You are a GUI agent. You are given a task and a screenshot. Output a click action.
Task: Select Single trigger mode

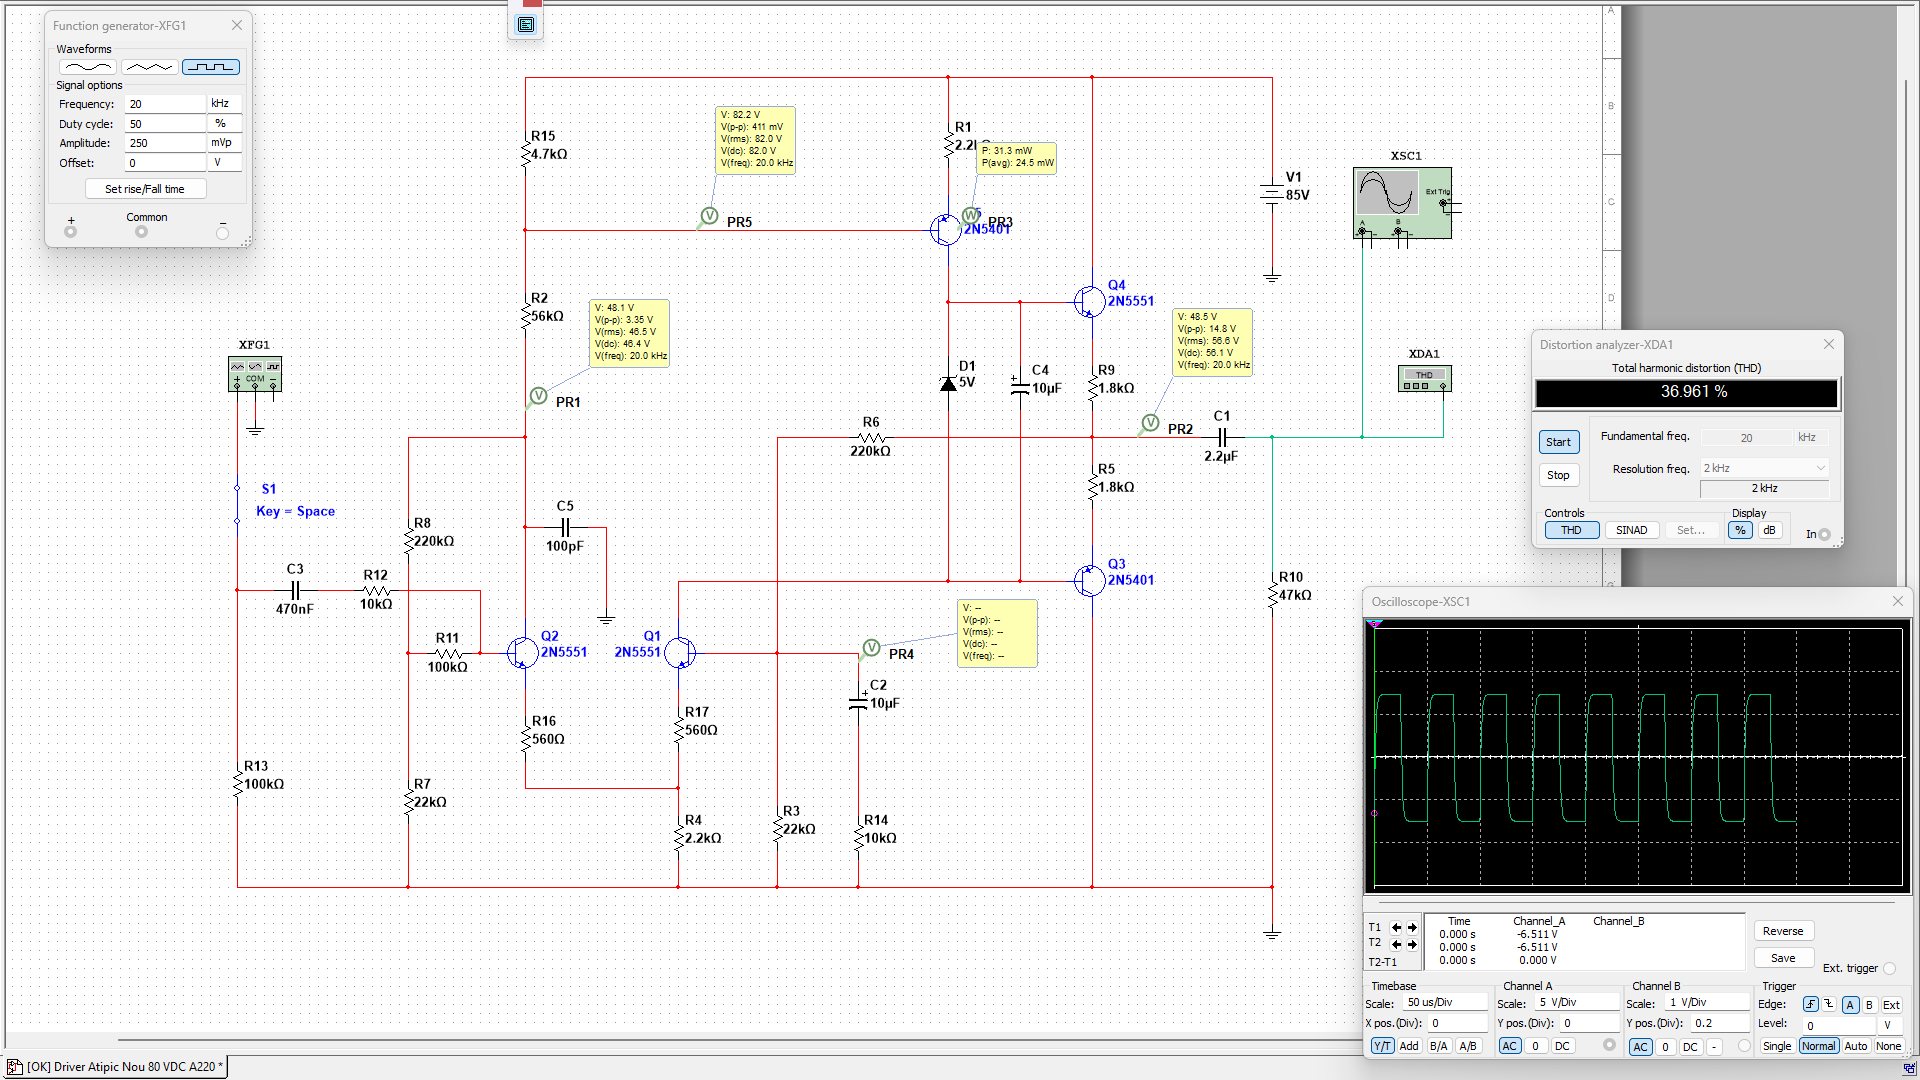click(1777, 1046)
